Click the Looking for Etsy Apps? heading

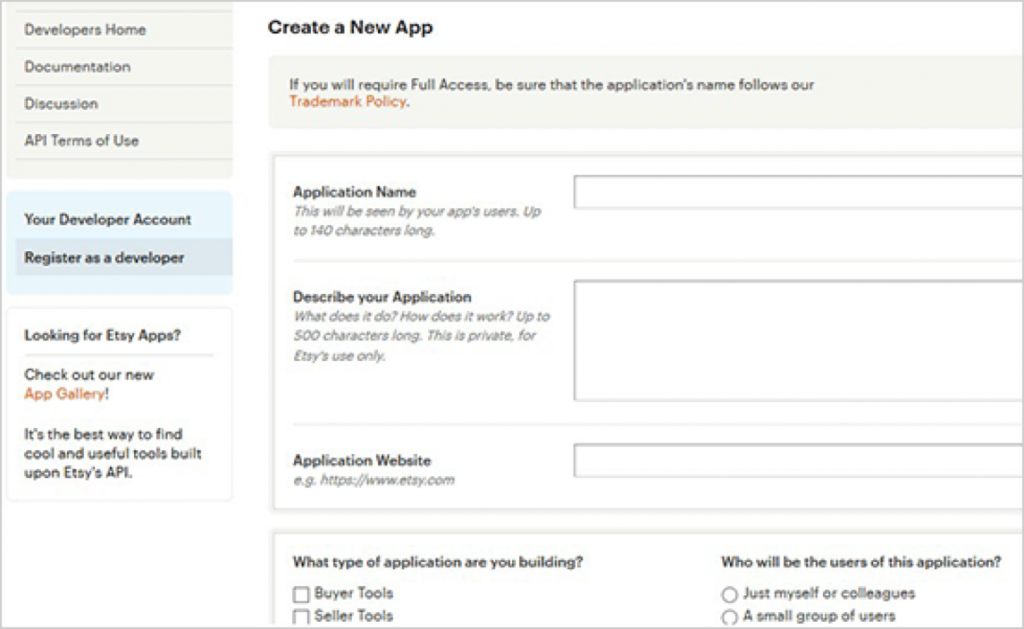(103, 335)
